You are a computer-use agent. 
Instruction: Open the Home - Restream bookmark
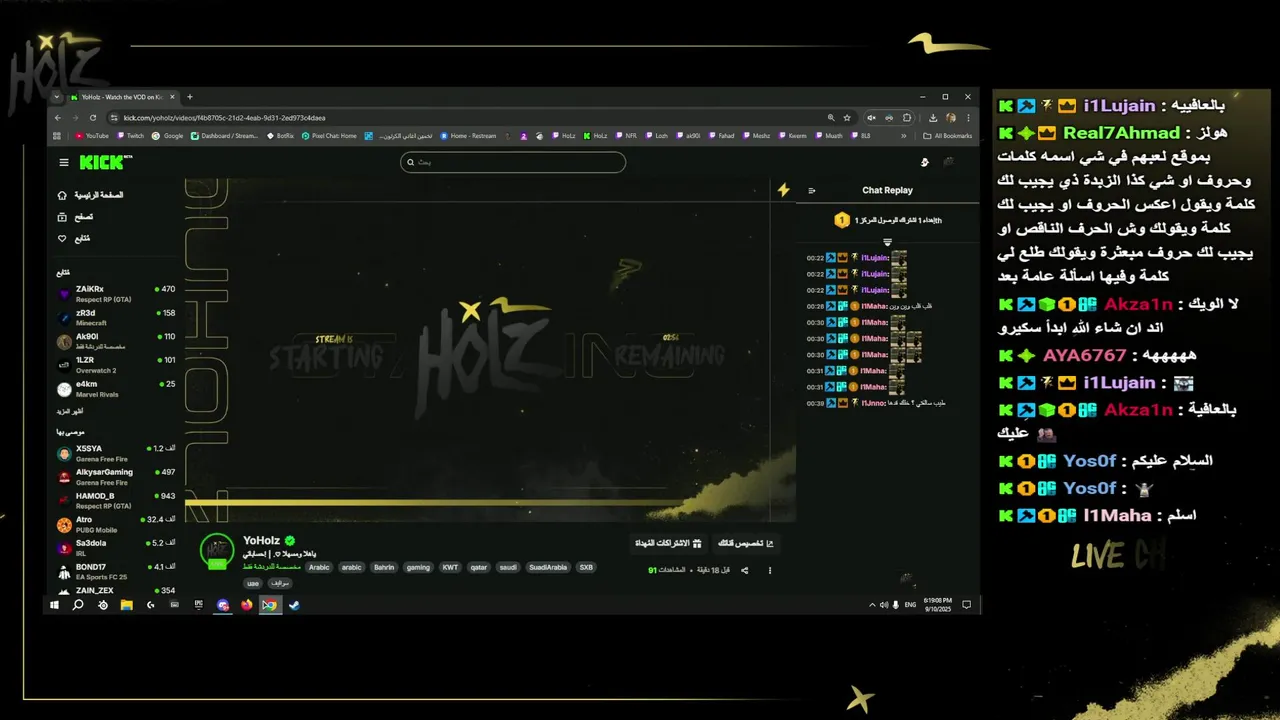coord(469,136)
